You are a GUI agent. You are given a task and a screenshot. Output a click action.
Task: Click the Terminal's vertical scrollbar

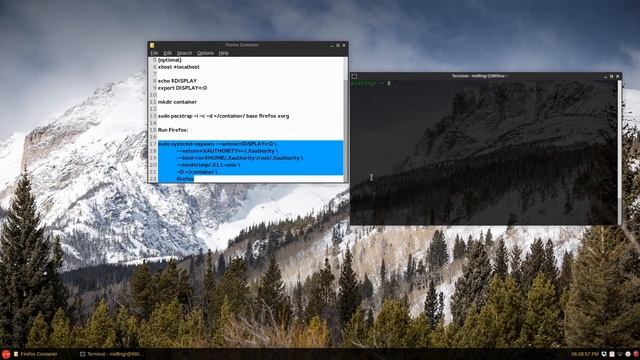point(620,152)
